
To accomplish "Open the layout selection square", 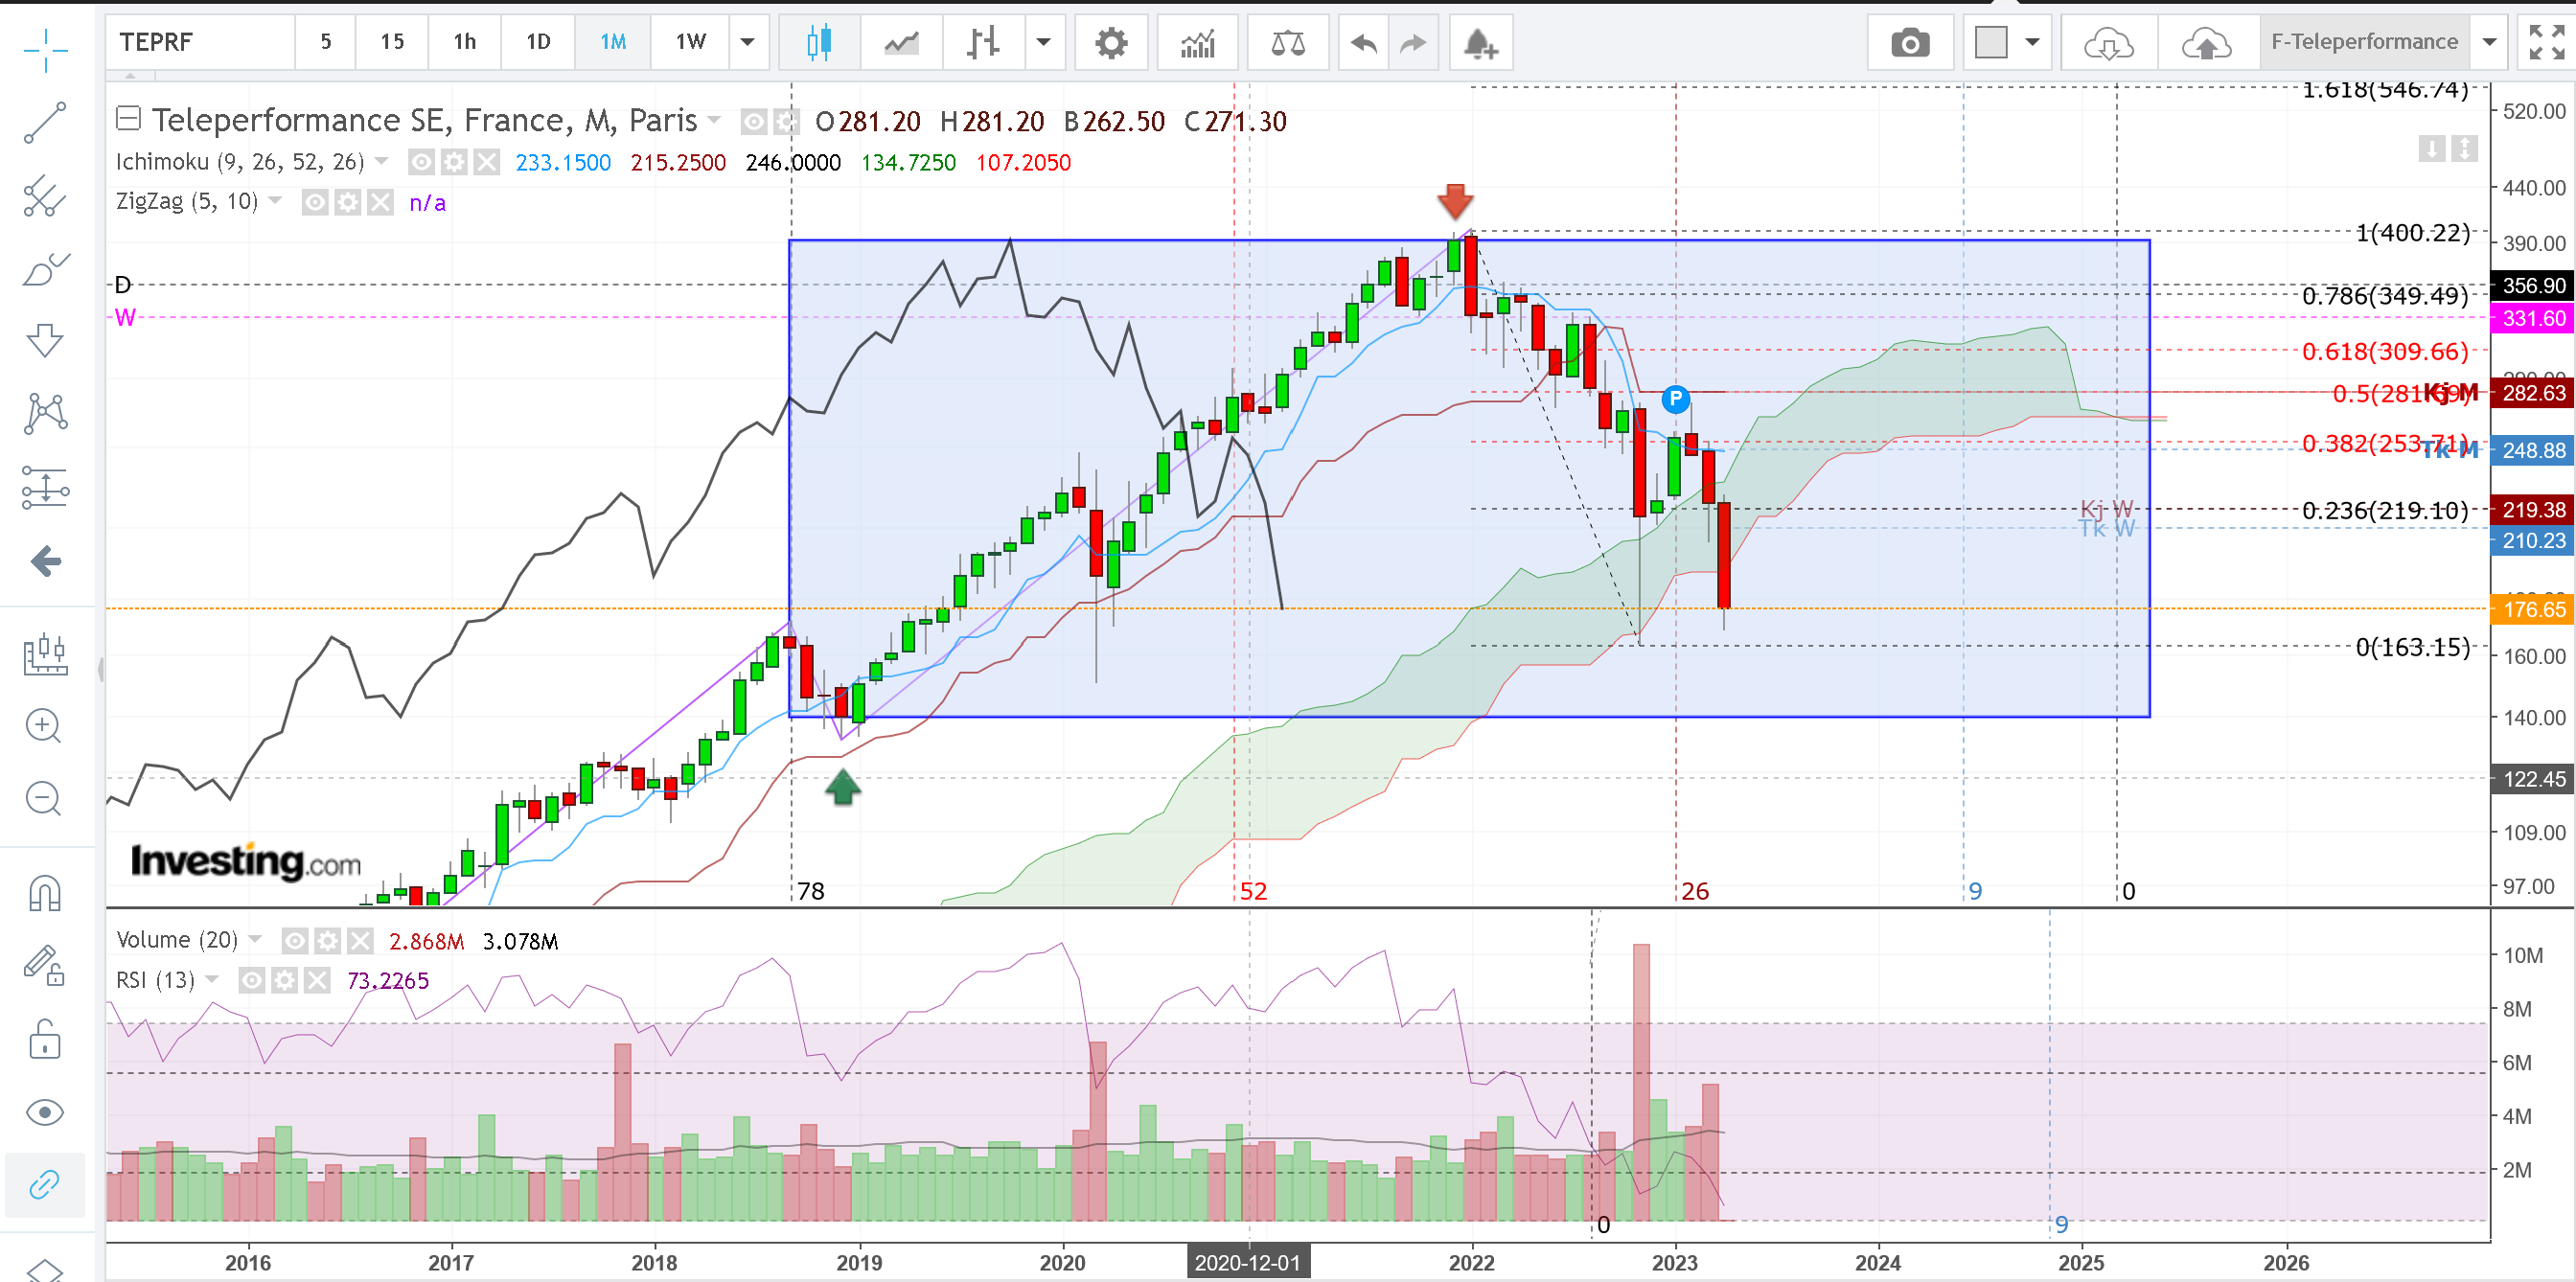I will pos(1990,43).
